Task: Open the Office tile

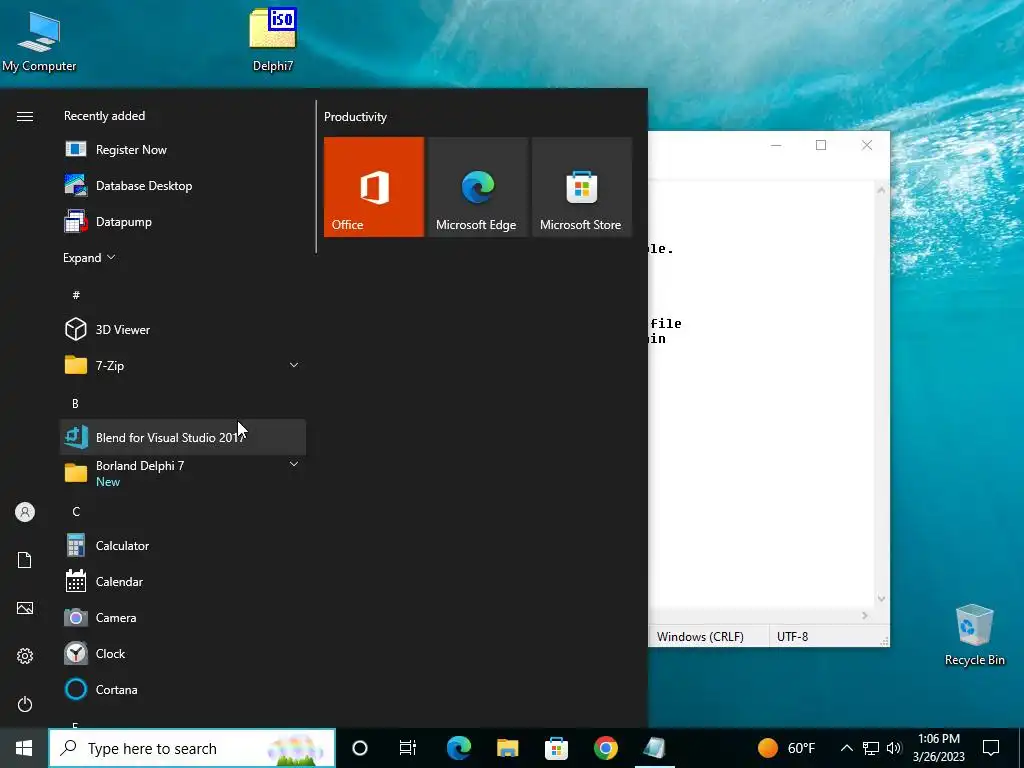Action: point(374,187)
